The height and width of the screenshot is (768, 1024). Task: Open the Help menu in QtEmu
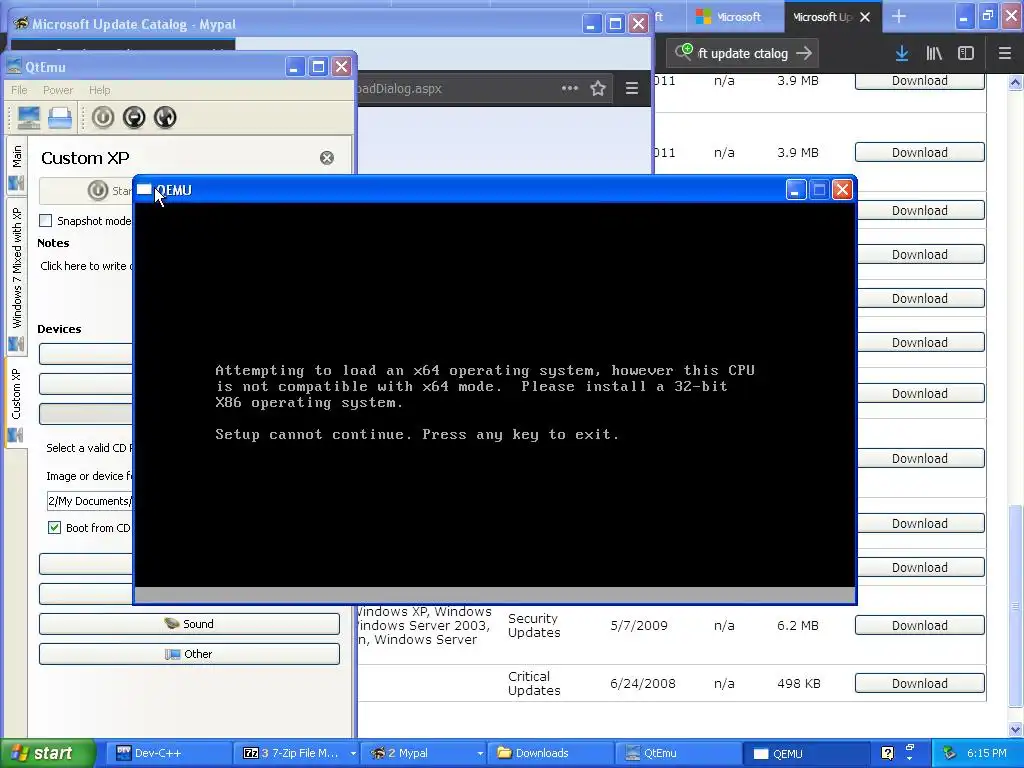point(99,90)
